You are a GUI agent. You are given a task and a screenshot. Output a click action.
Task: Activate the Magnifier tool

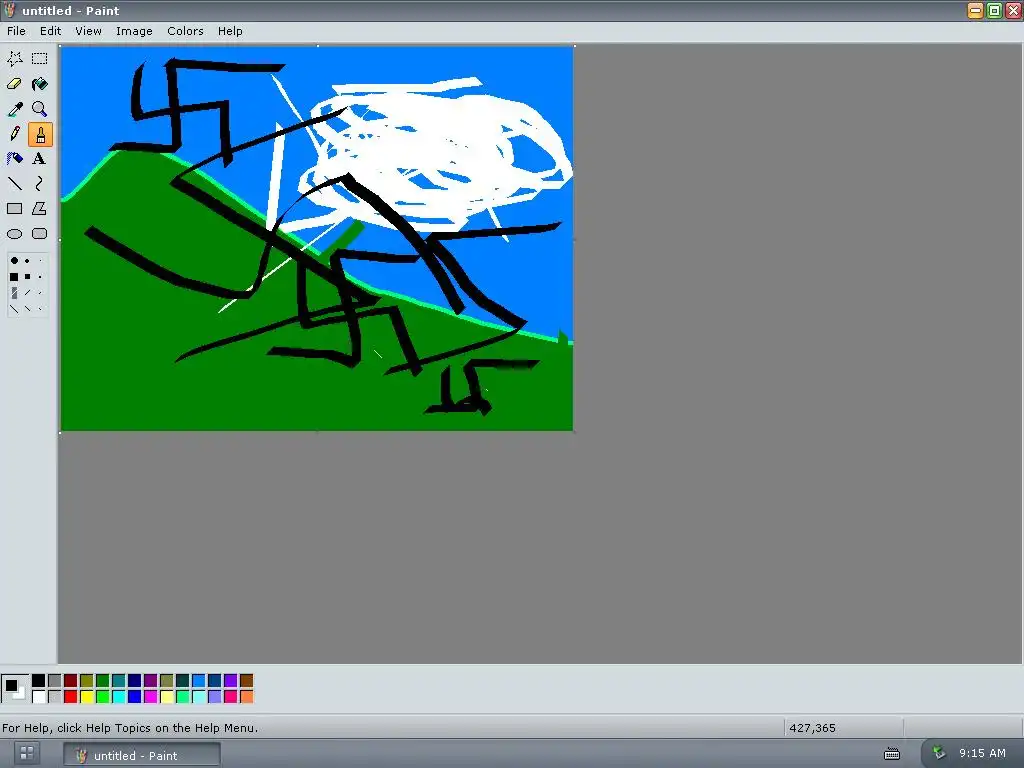(x=40, y=109)
